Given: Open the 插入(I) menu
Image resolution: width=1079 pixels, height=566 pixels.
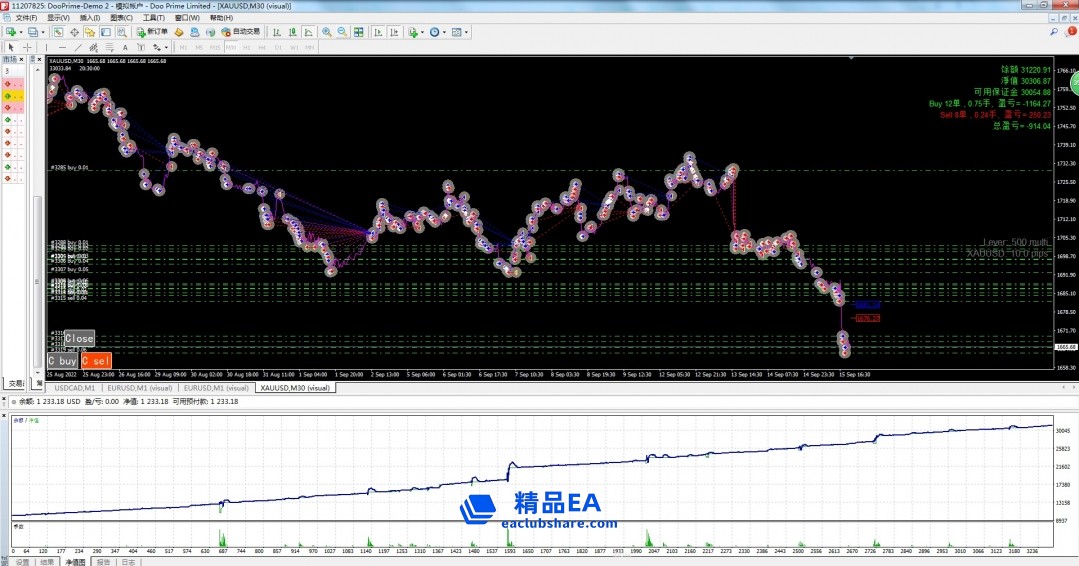Looking at the screenshot, I should coord(89,18).
